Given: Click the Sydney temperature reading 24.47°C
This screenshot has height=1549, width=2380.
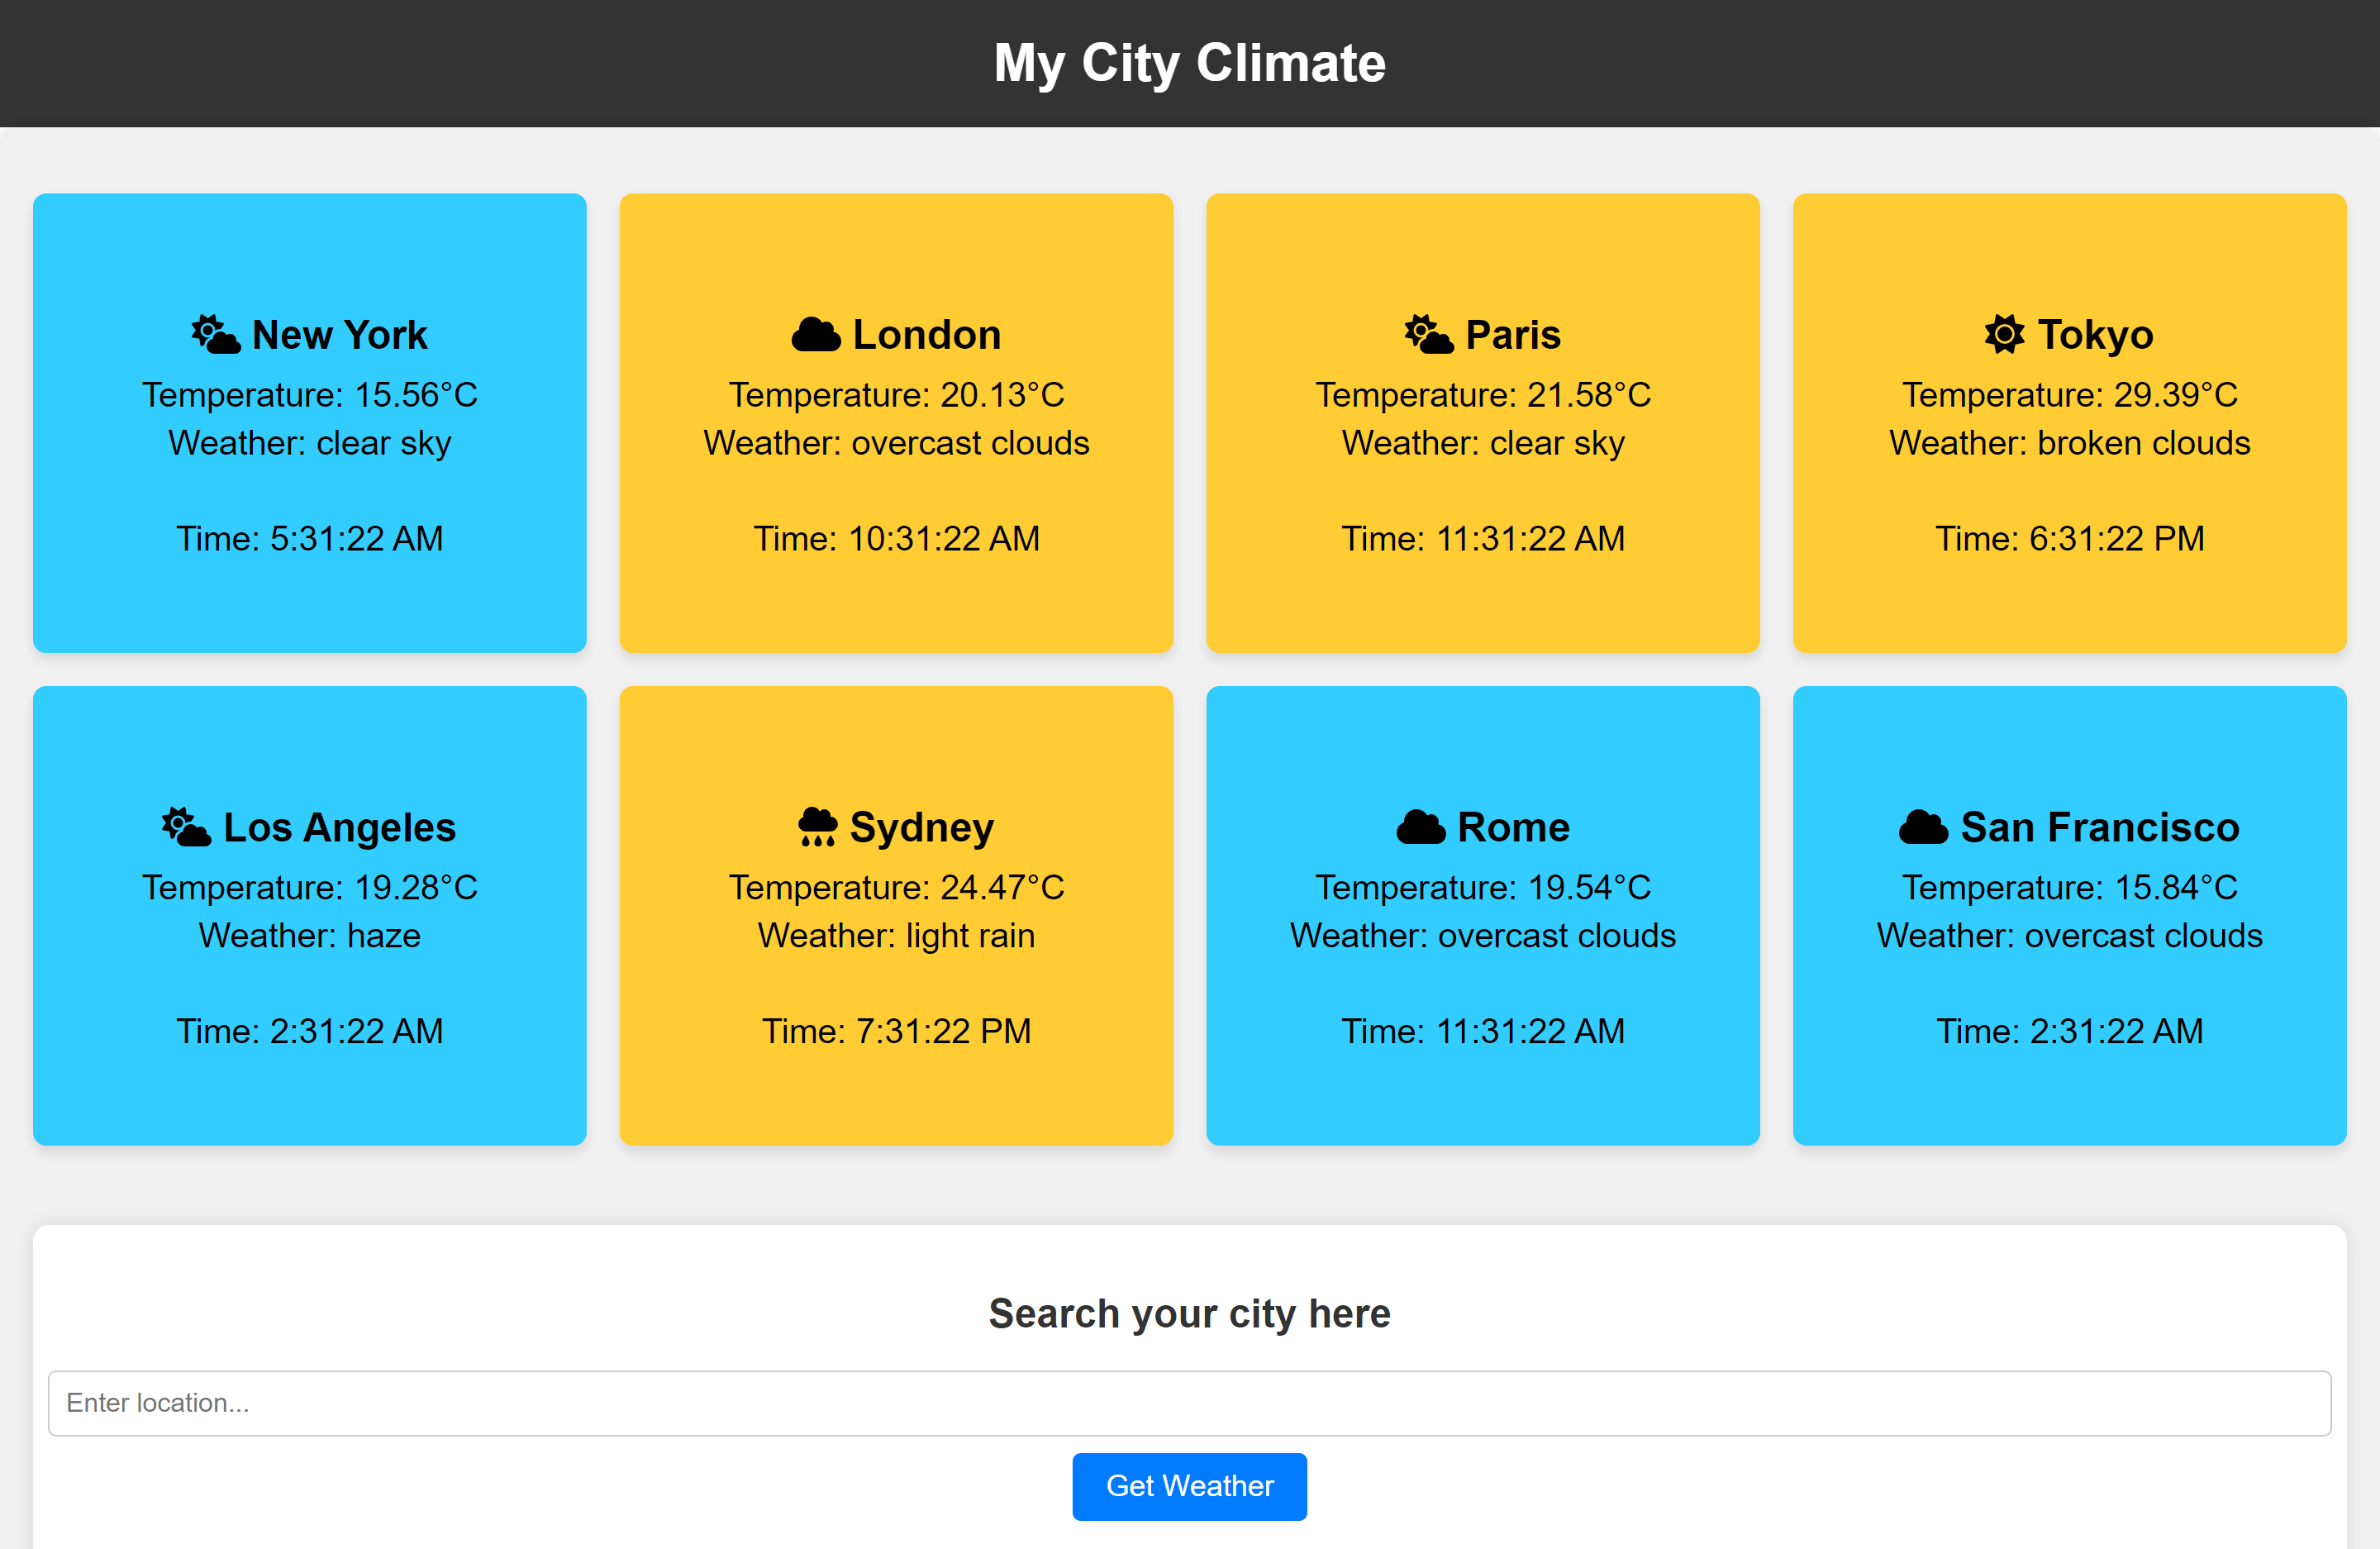Looking at the screenshot, I should pos(896,887).
